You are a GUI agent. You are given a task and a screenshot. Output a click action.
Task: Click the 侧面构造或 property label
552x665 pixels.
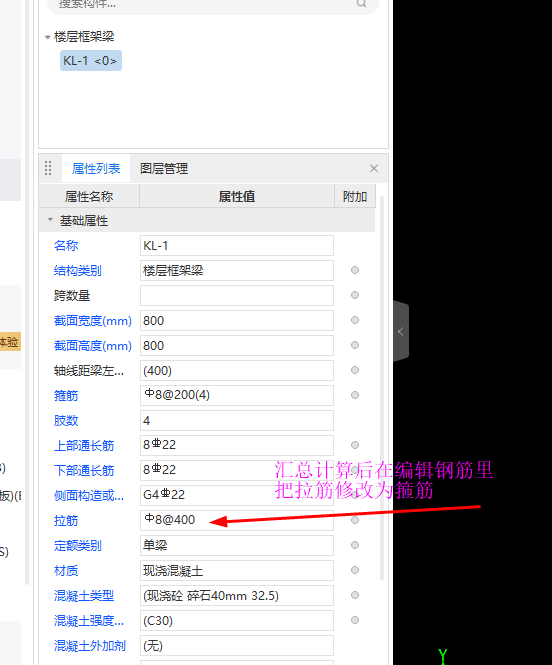click(89, 496)
